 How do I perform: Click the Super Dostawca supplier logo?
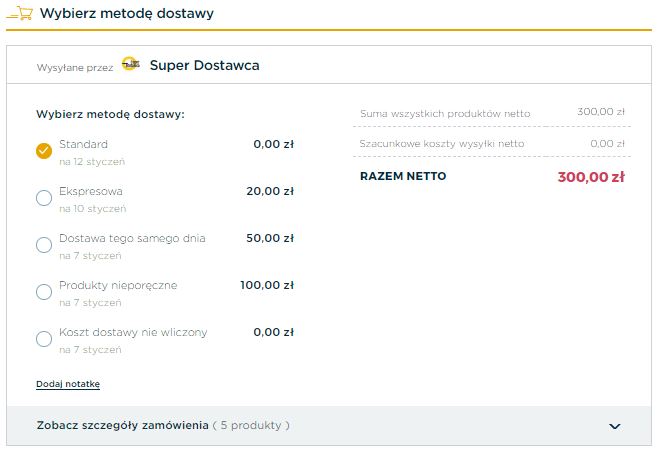[x=131, y=64]
